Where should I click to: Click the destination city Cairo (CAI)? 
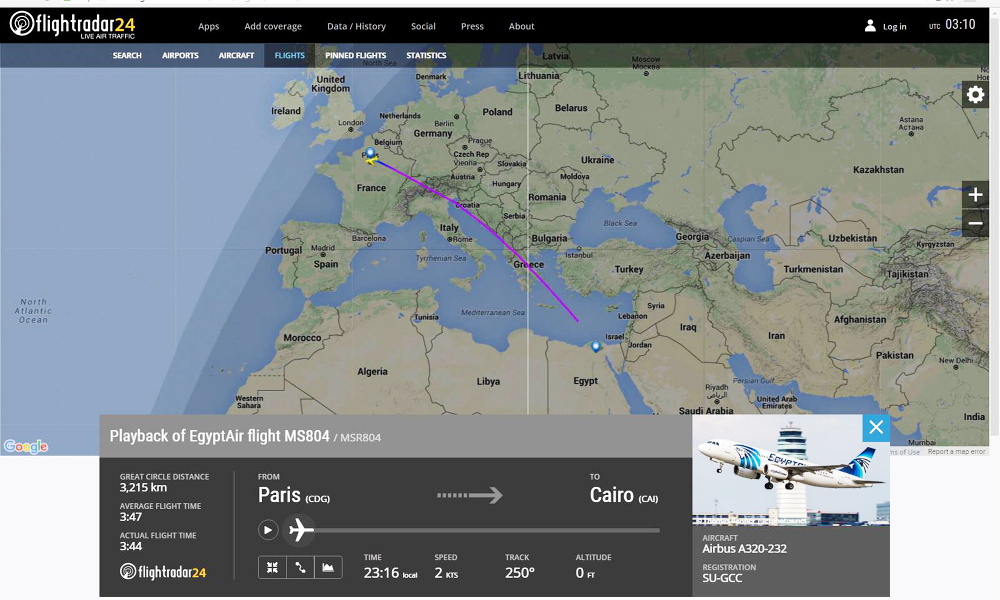coord(624,495)
